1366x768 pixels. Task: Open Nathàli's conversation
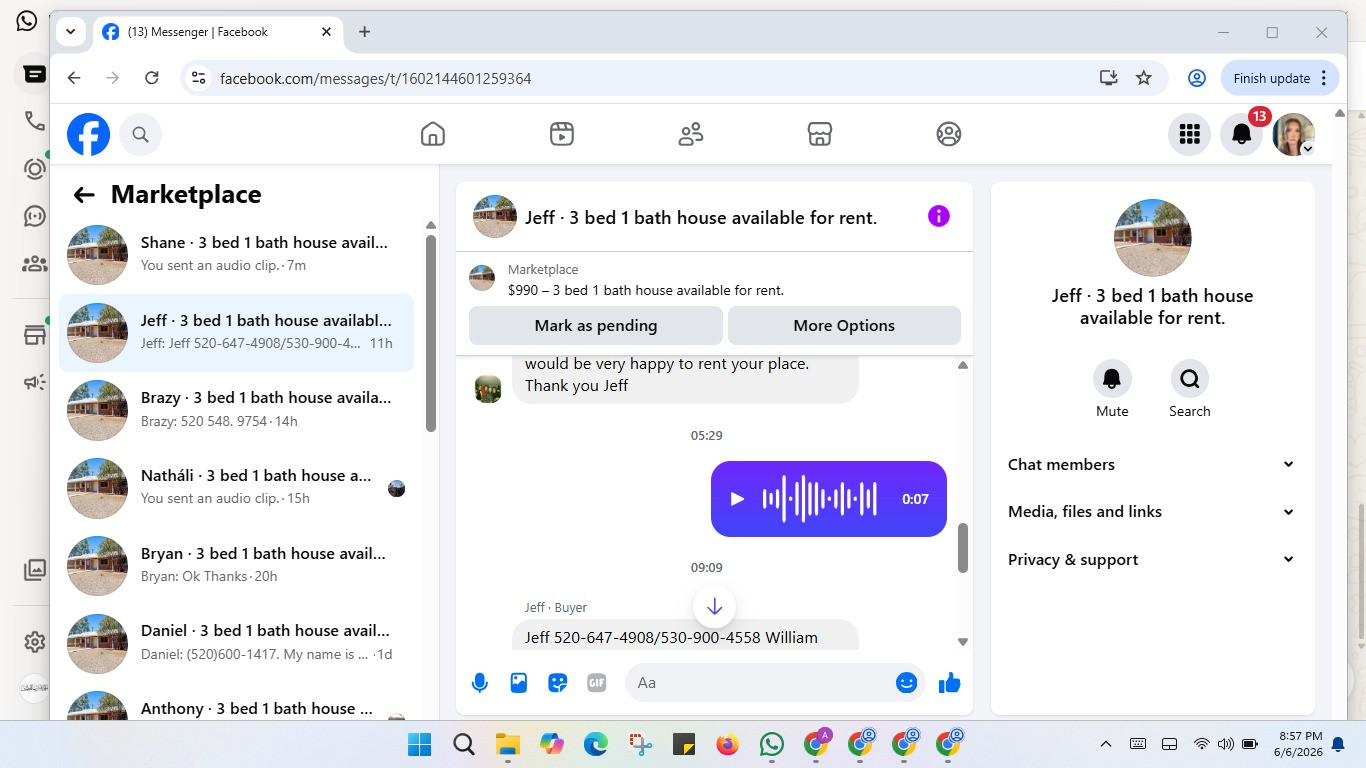(x=237, y=487)
